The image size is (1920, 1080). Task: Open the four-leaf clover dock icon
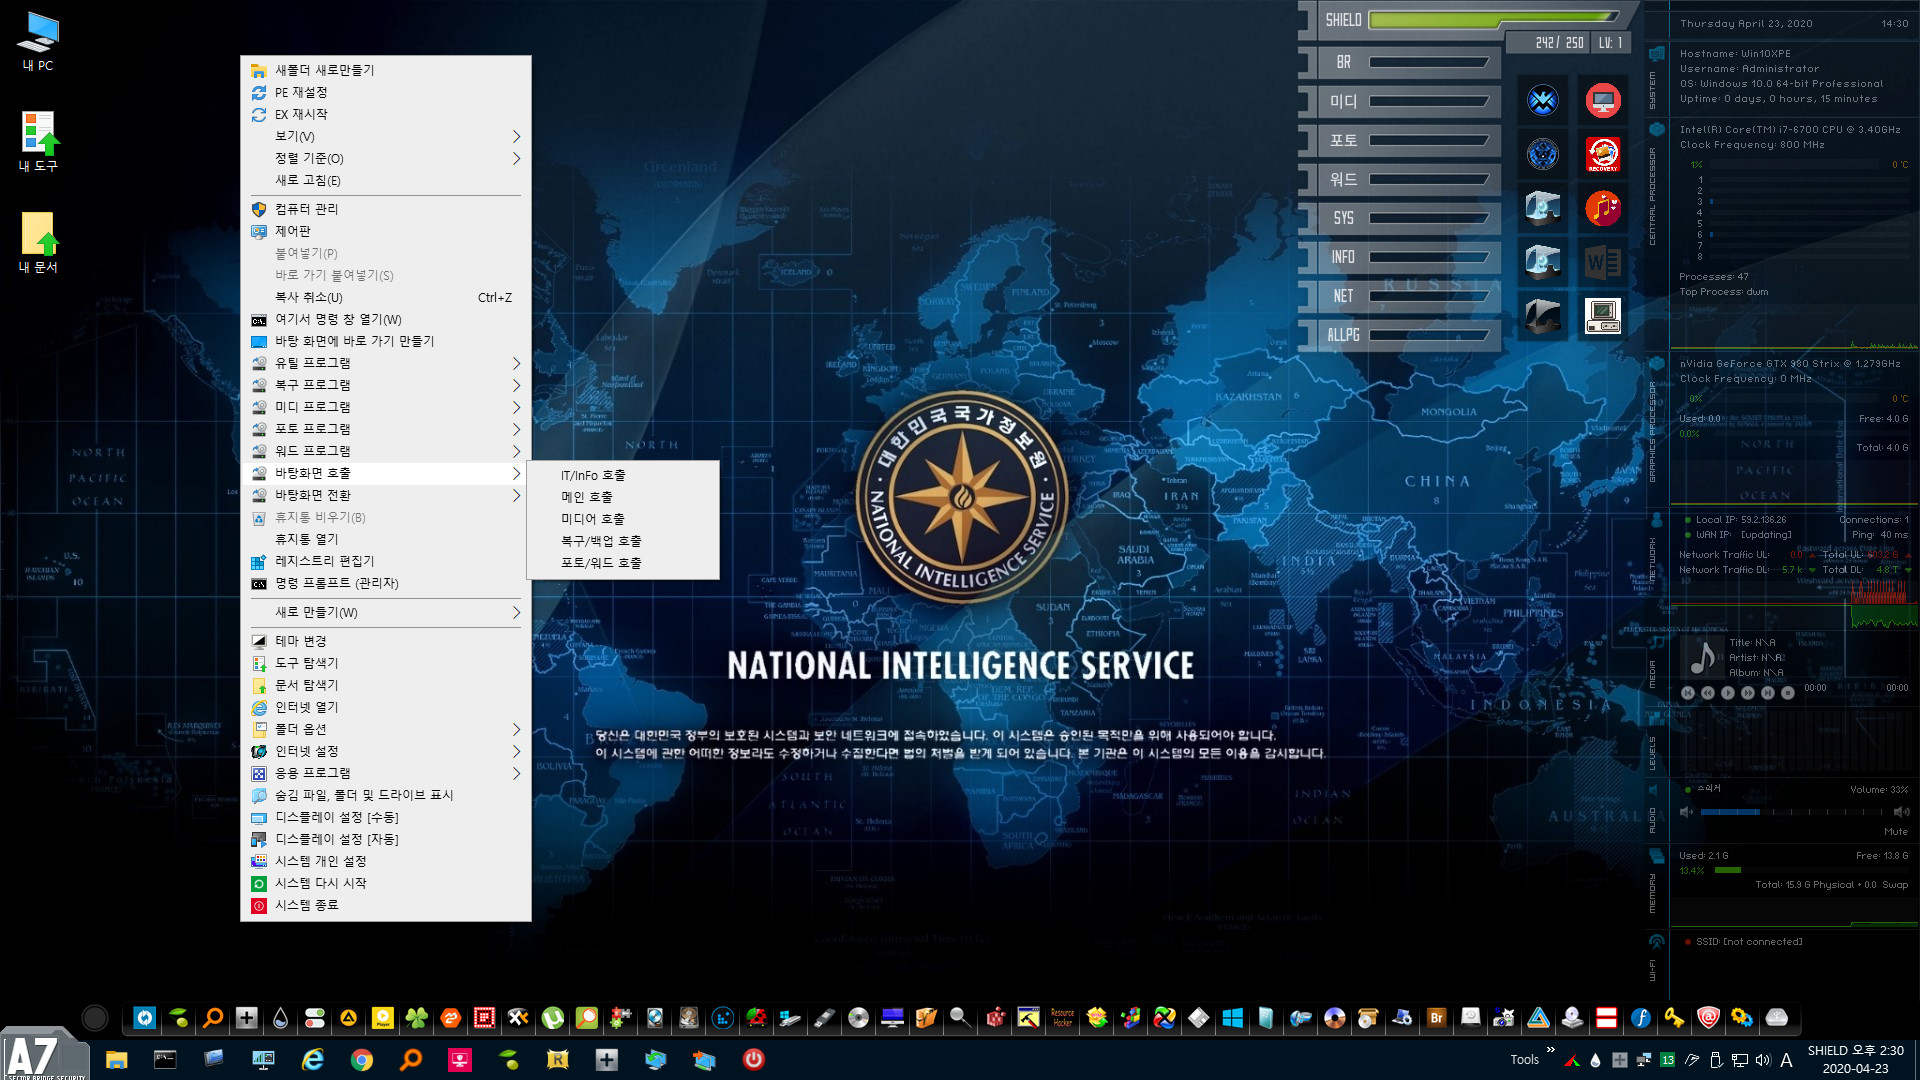pyautogui.click(x=417, y=1018)
